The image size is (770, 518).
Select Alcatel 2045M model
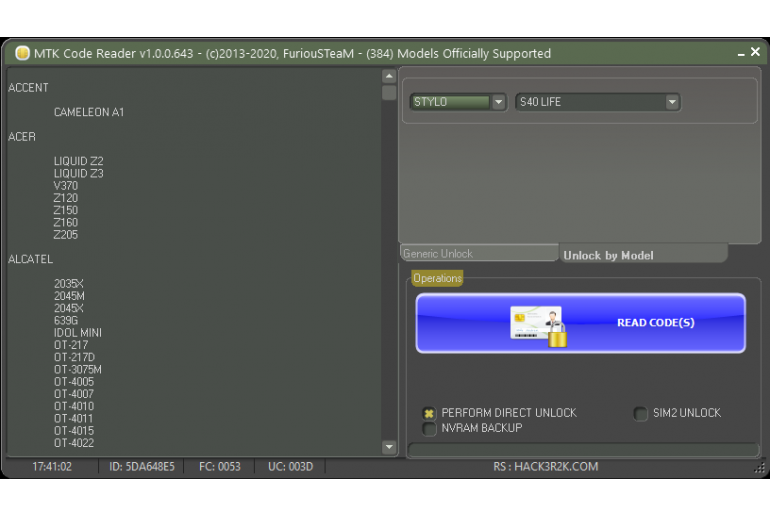pos(69,296)
